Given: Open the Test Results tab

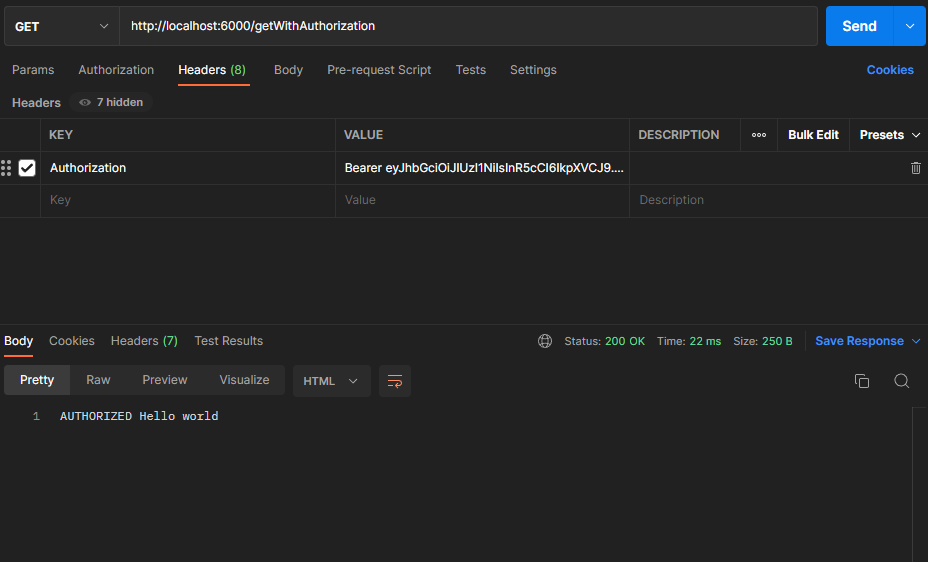Looking at the screenshot, I should click(228, 341).
